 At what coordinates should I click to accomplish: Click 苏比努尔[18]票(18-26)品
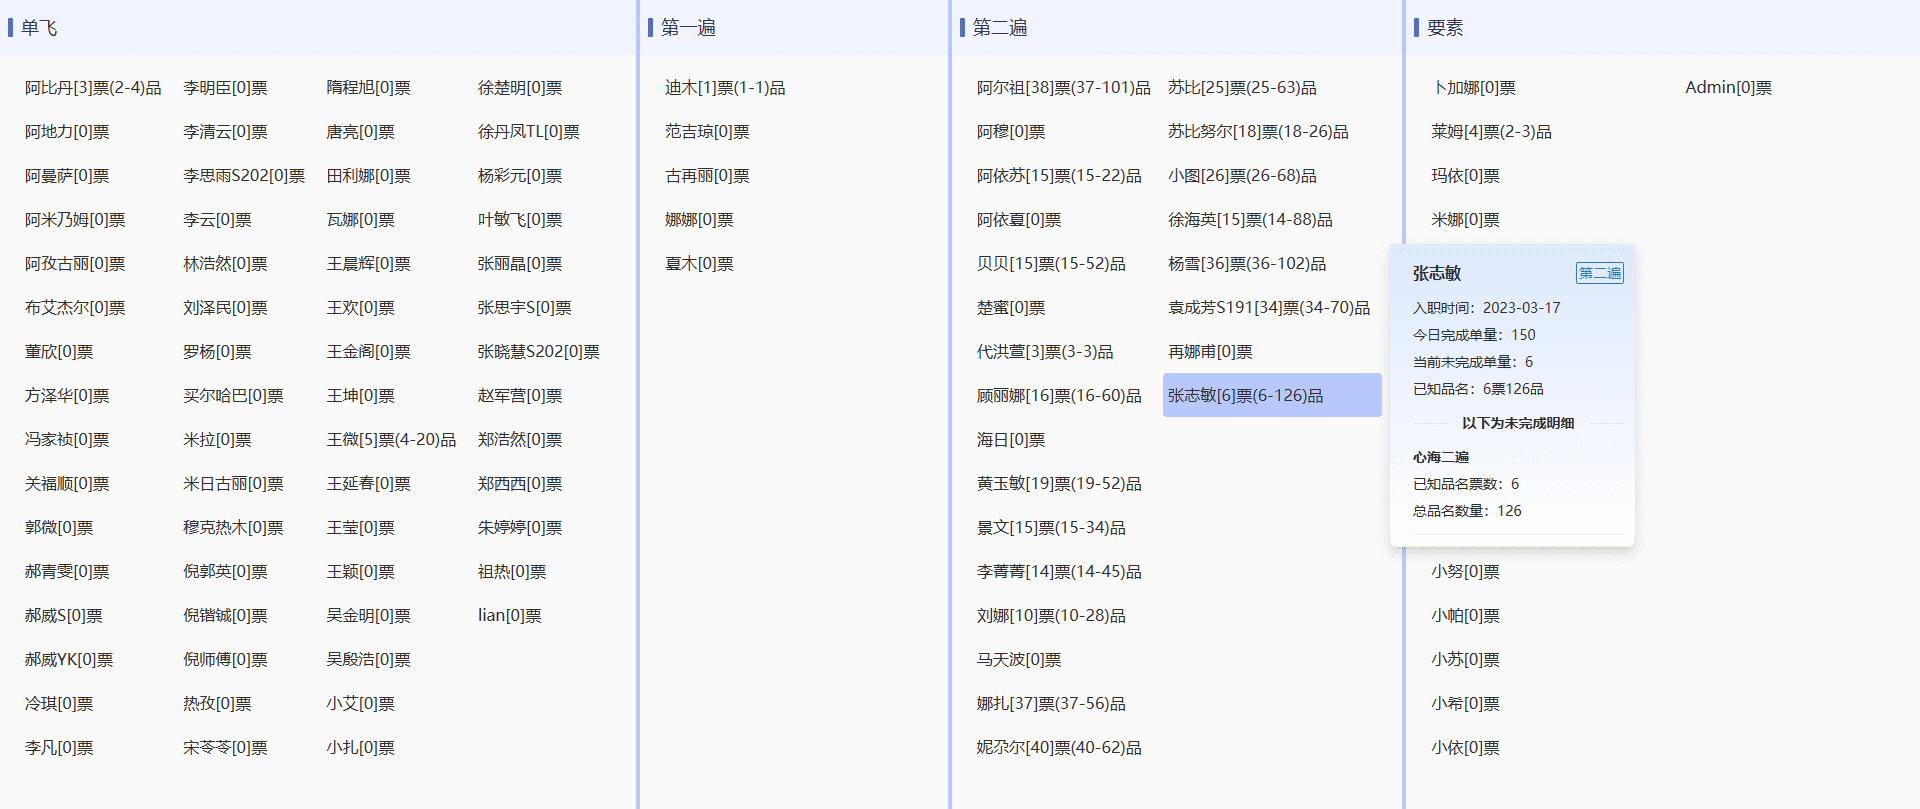pos(1258,132)
